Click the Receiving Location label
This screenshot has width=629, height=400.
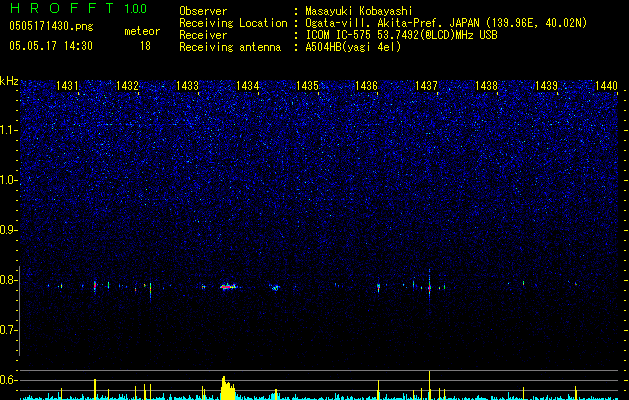coord(233,23)
